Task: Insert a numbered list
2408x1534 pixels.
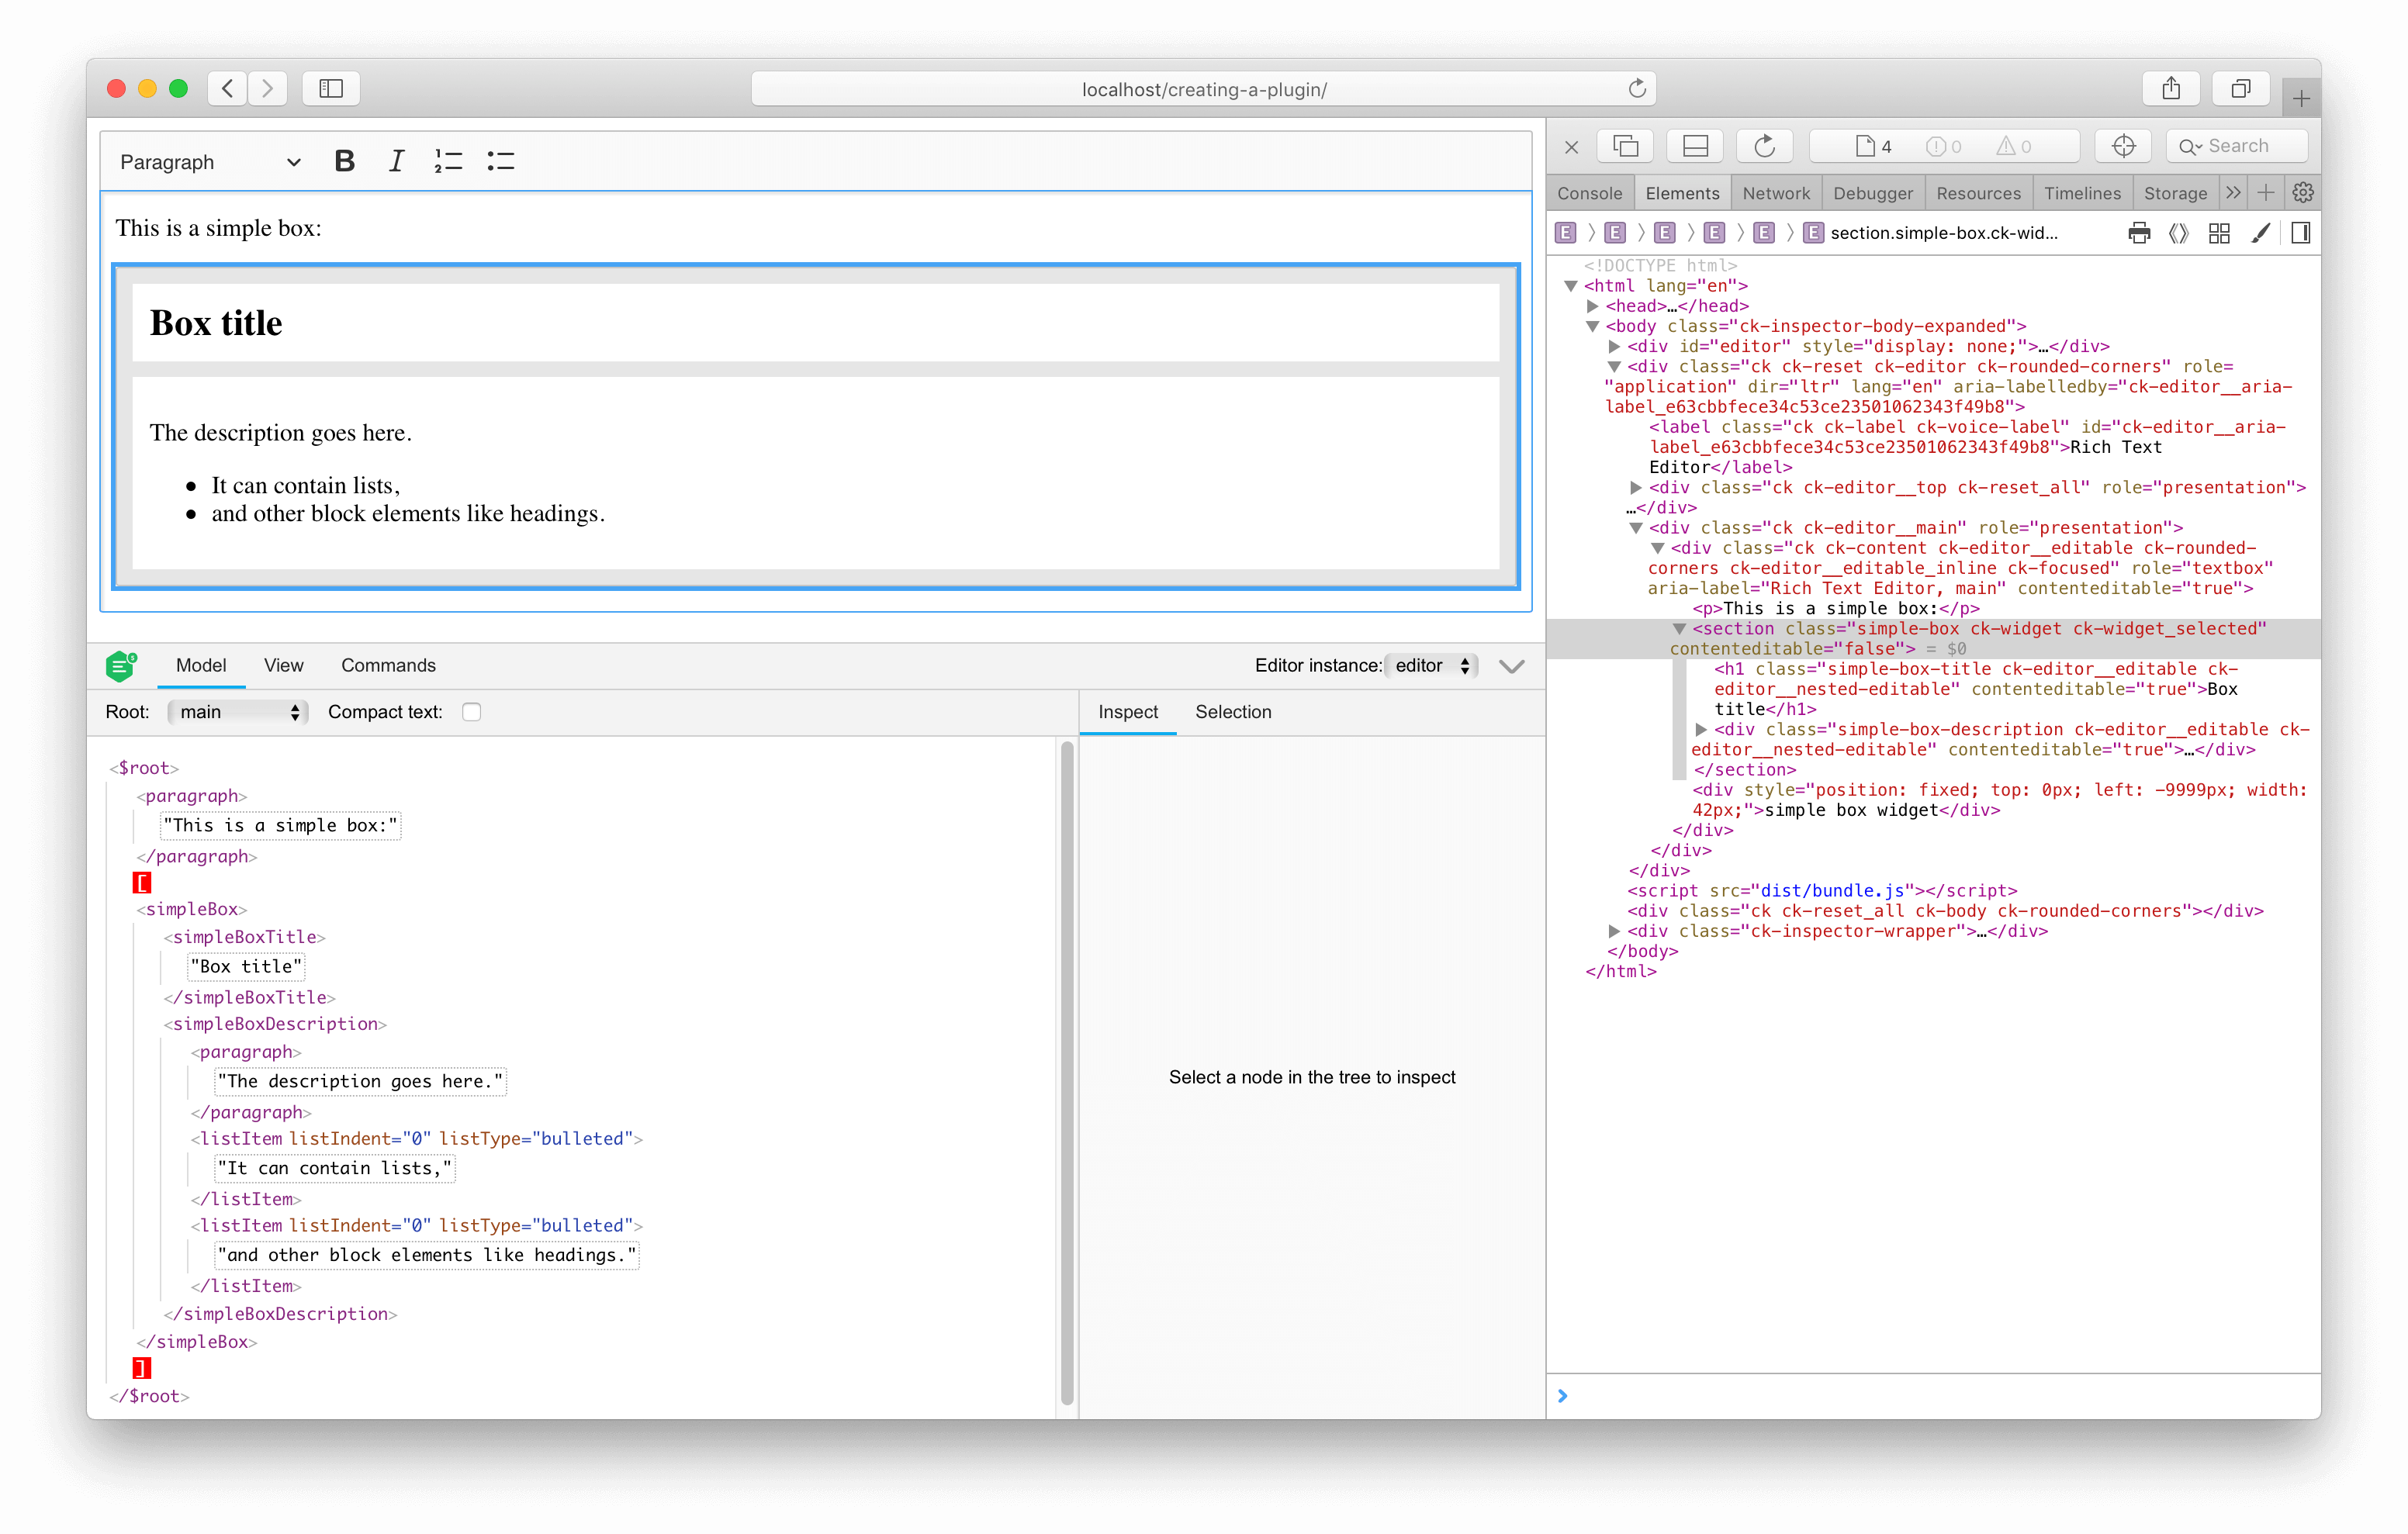Action: (448, 160)
